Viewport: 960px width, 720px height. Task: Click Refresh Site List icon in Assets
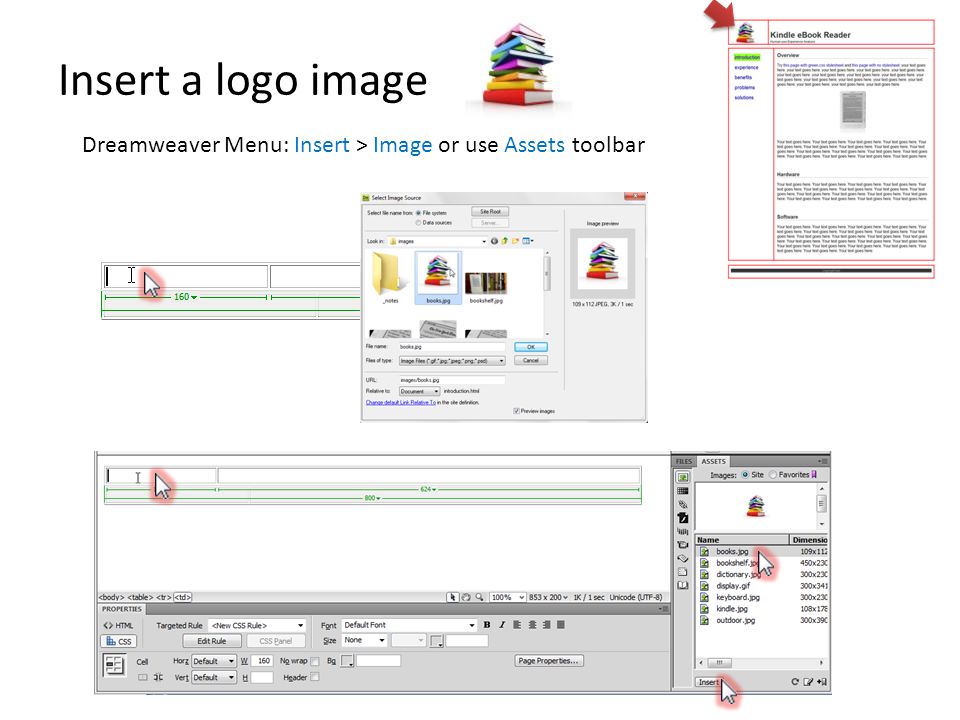click(795, 681)
